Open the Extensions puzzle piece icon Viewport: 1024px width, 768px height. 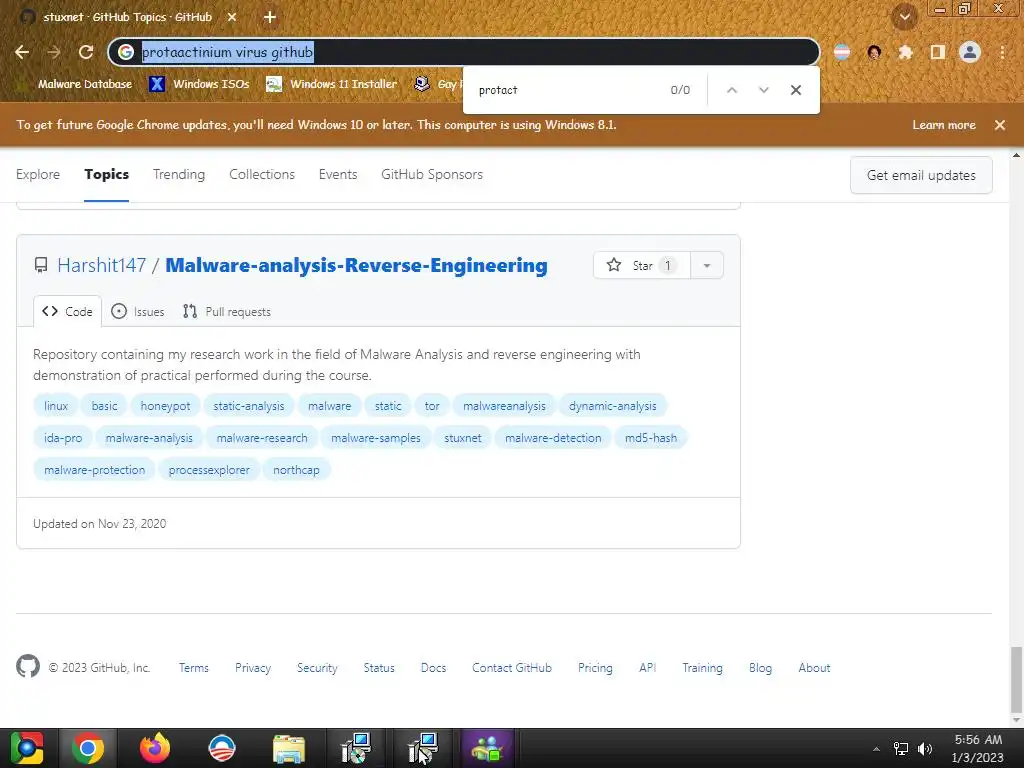pos(906,52)
